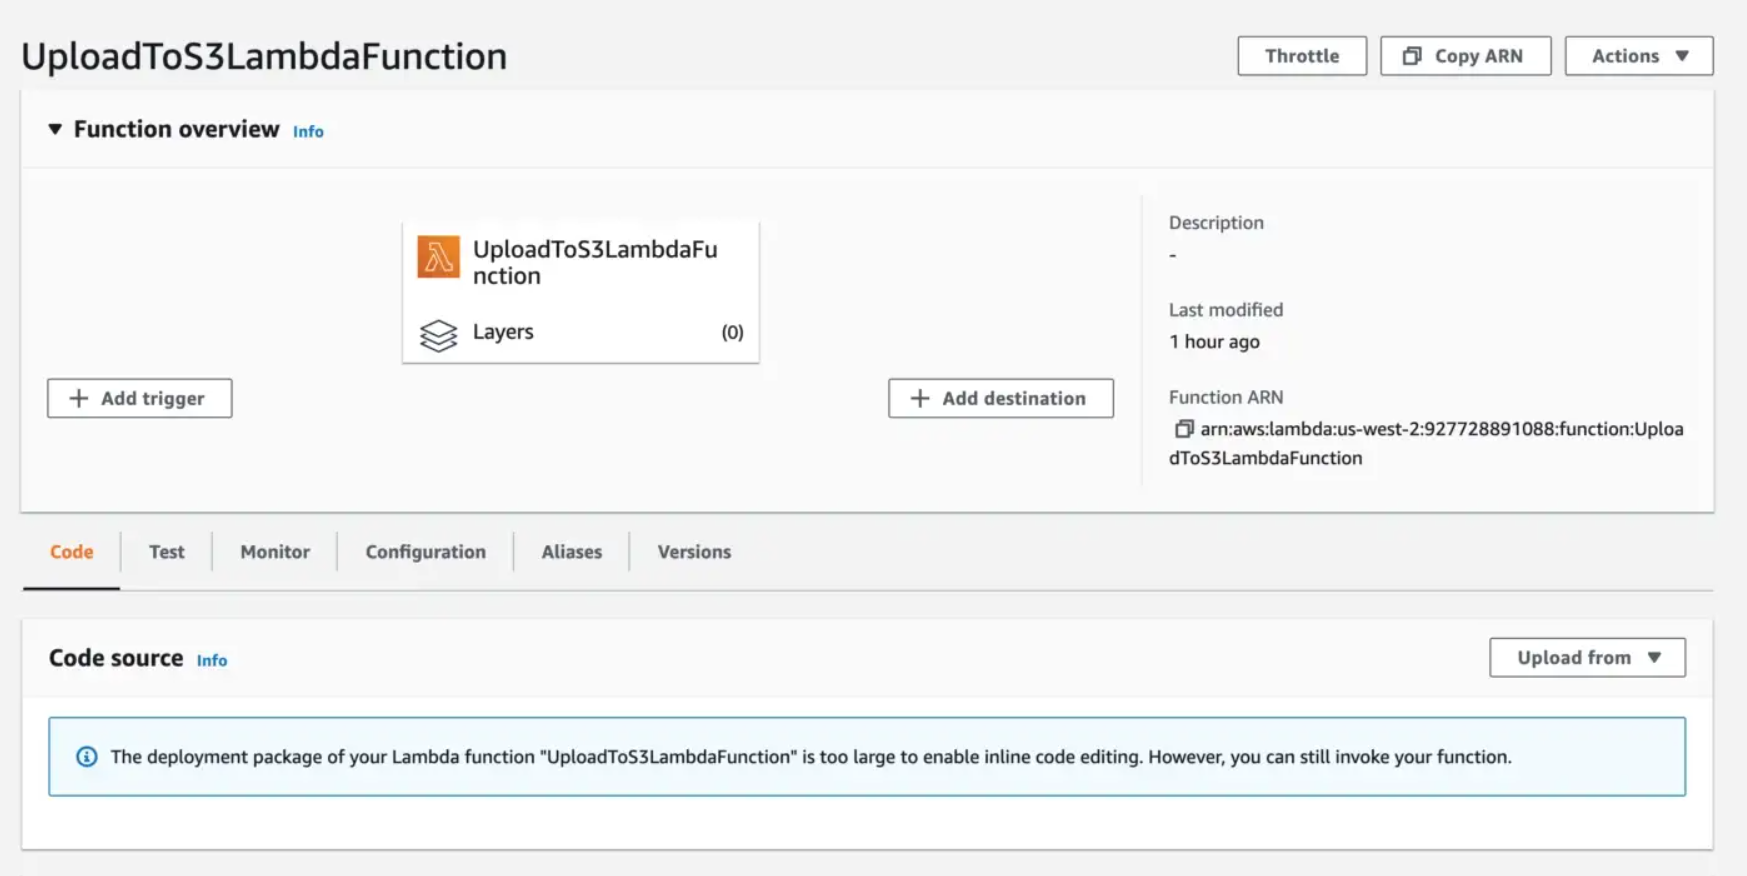Switch to the Code tab

click(71, 552)
